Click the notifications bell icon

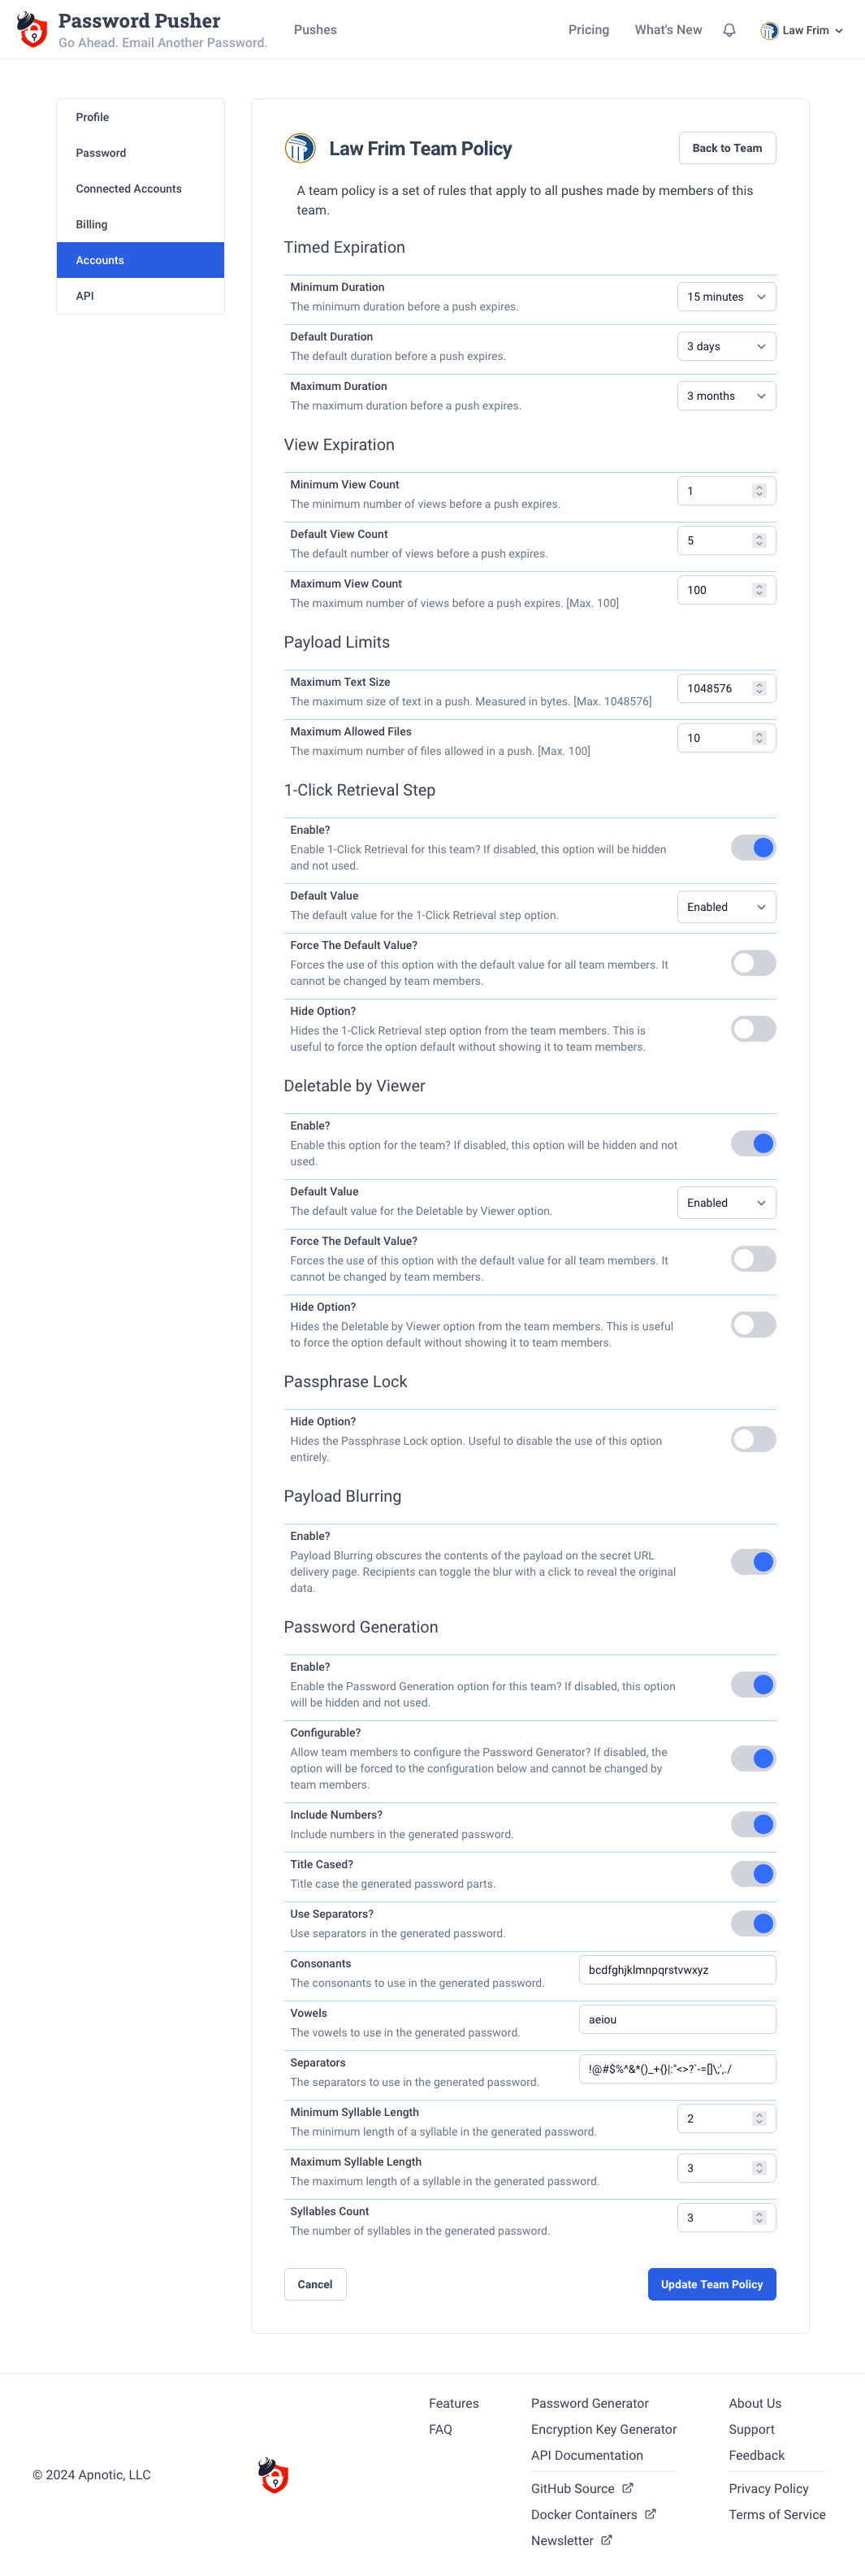(x=729, y=30)
